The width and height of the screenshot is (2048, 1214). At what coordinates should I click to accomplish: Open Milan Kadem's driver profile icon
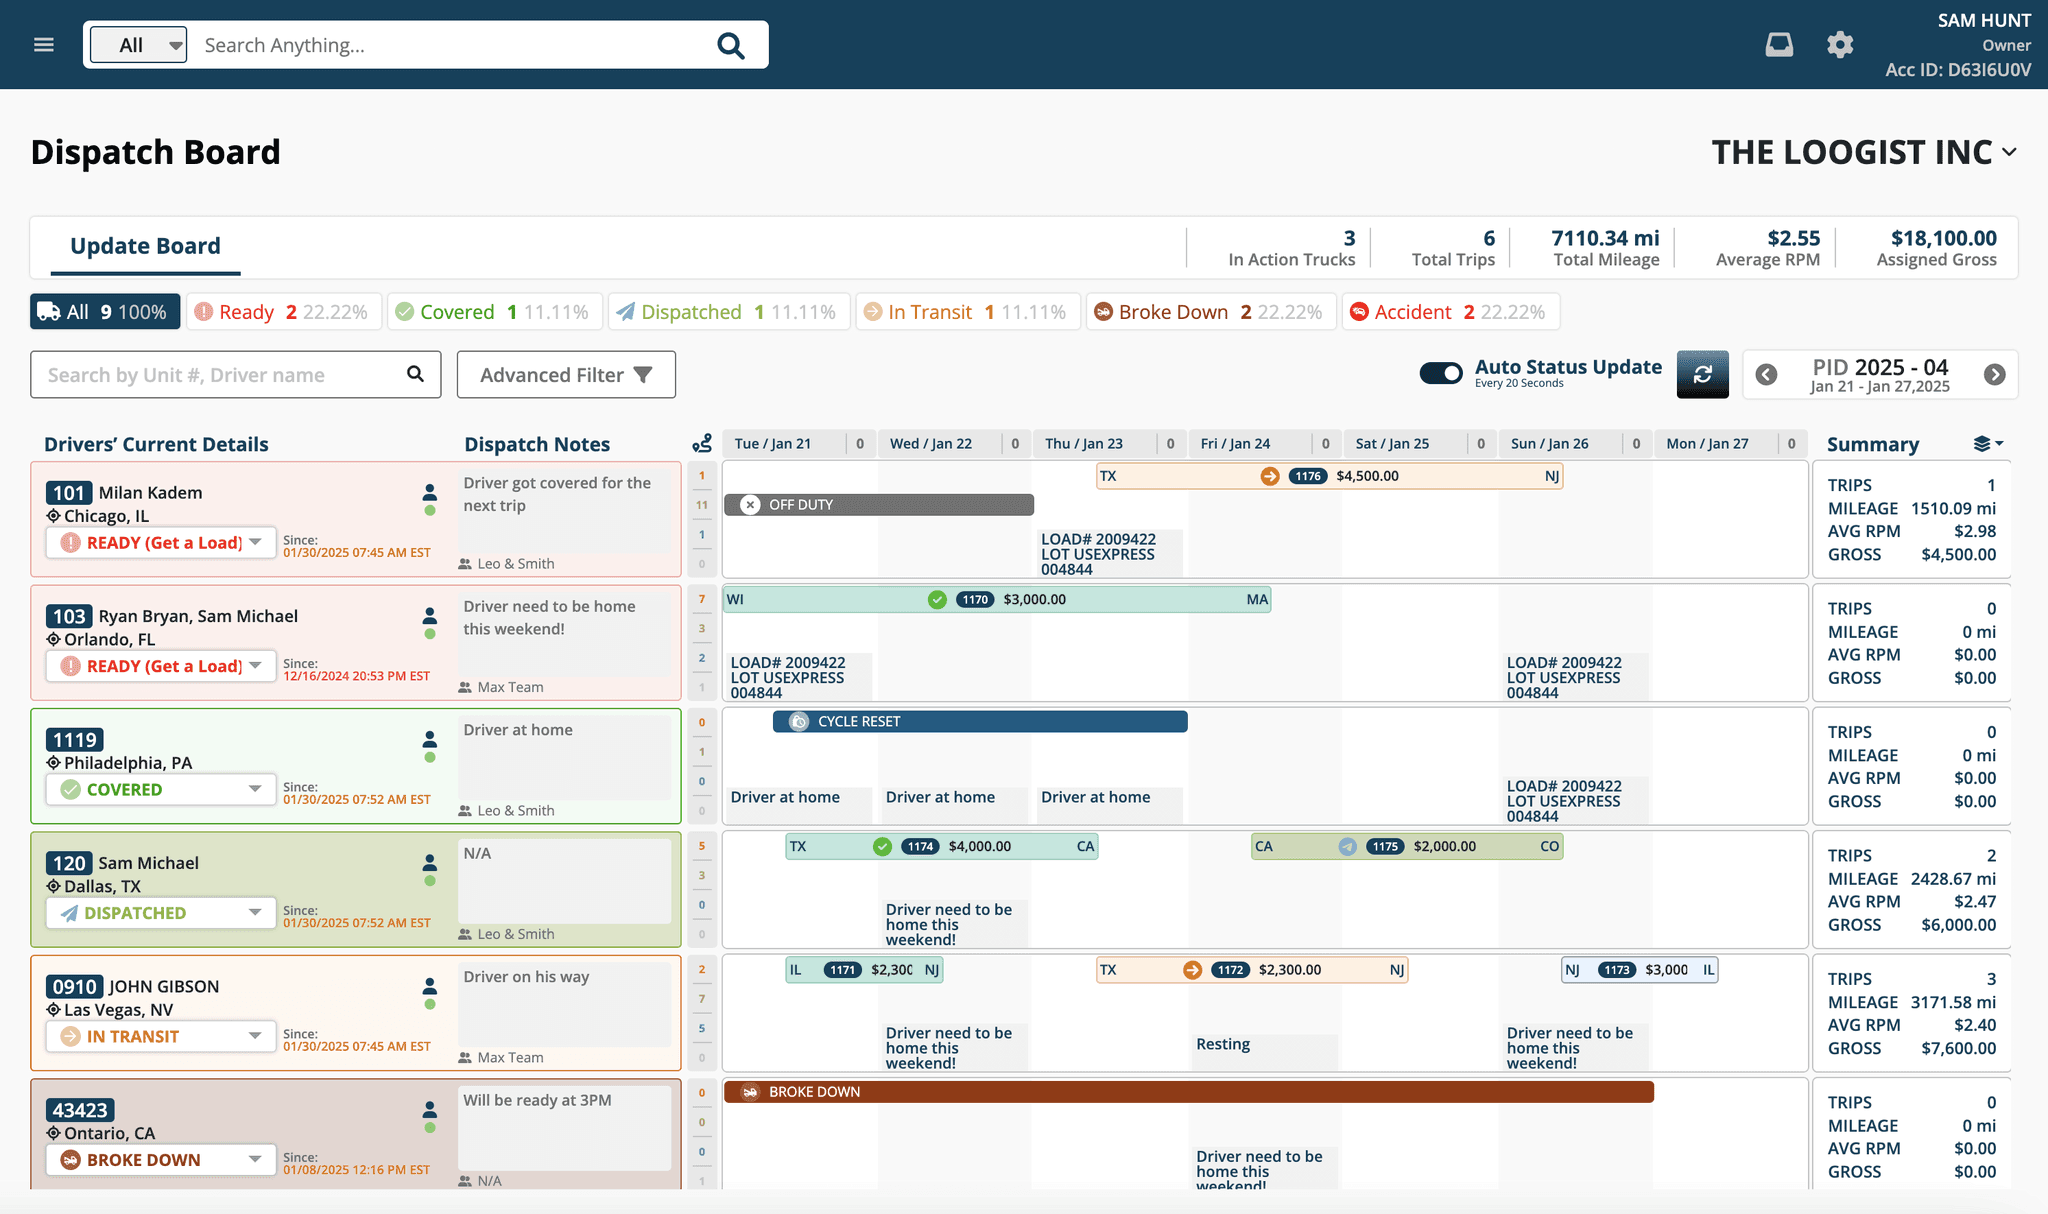429,491
